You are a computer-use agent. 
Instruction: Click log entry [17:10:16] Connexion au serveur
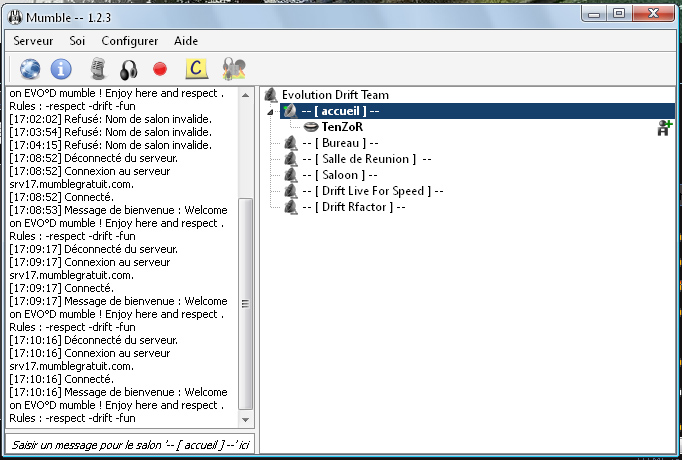[x=90, y=360]
